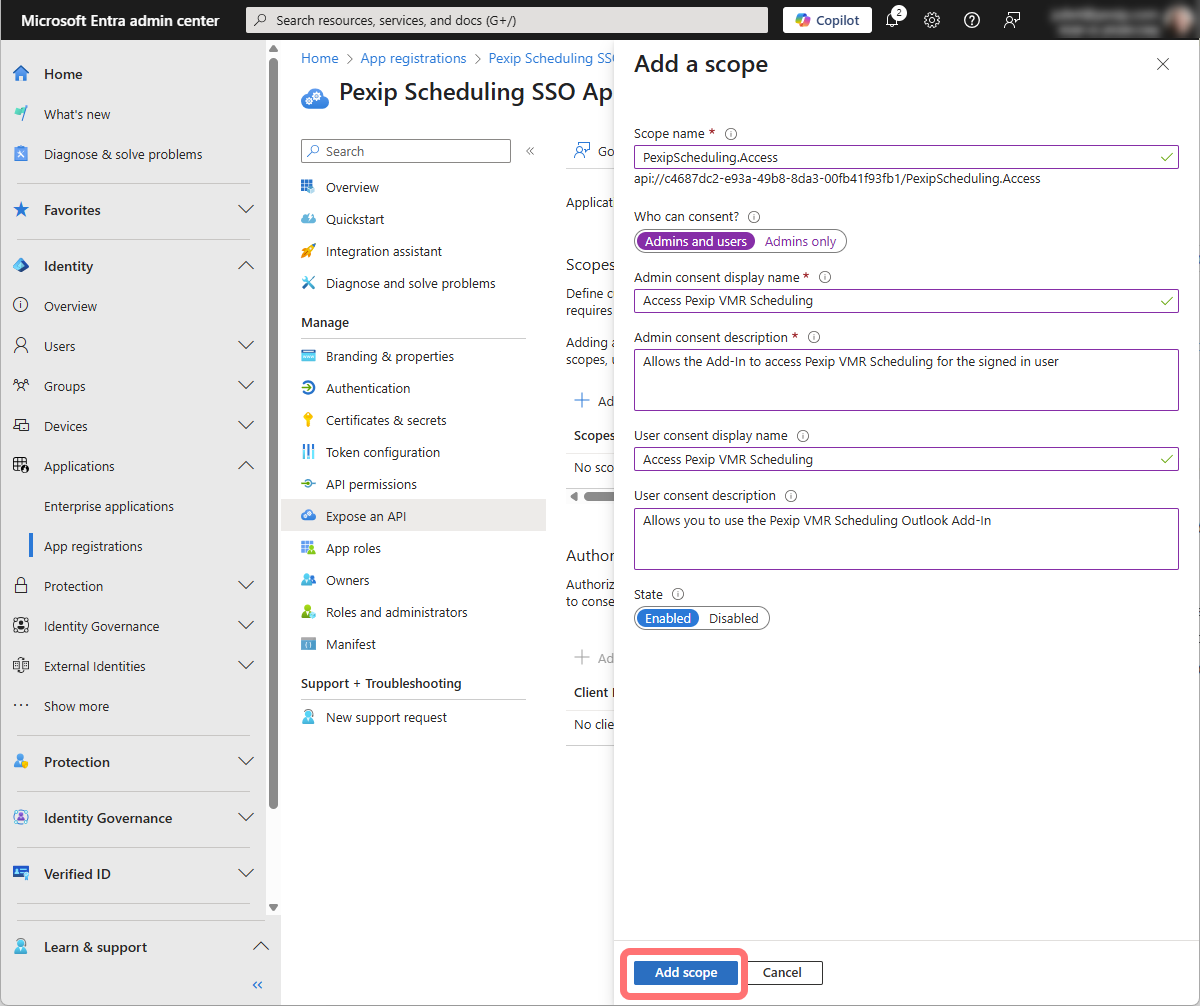Image resolution: width=1200 pixels, height=1006 pixels.
Task: Expand the Favorites section
Action: [x=246, y=210]
